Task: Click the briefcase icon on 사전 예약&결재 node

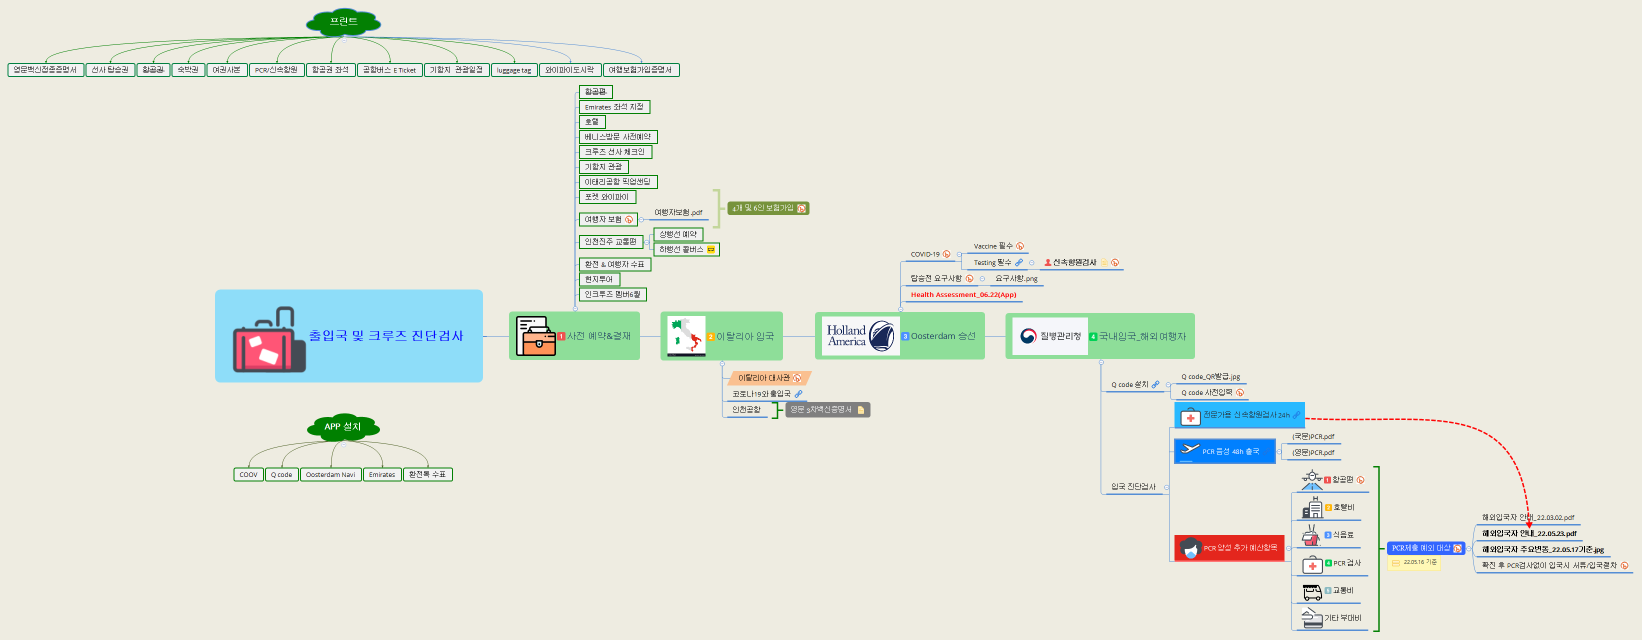Action: (x=536, y=336)
